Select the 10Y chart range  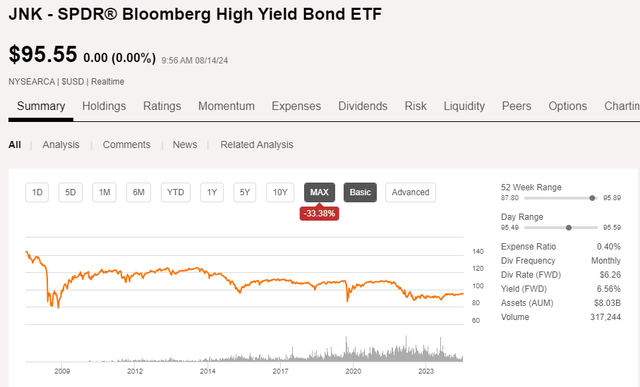click(x=280, y=192)
